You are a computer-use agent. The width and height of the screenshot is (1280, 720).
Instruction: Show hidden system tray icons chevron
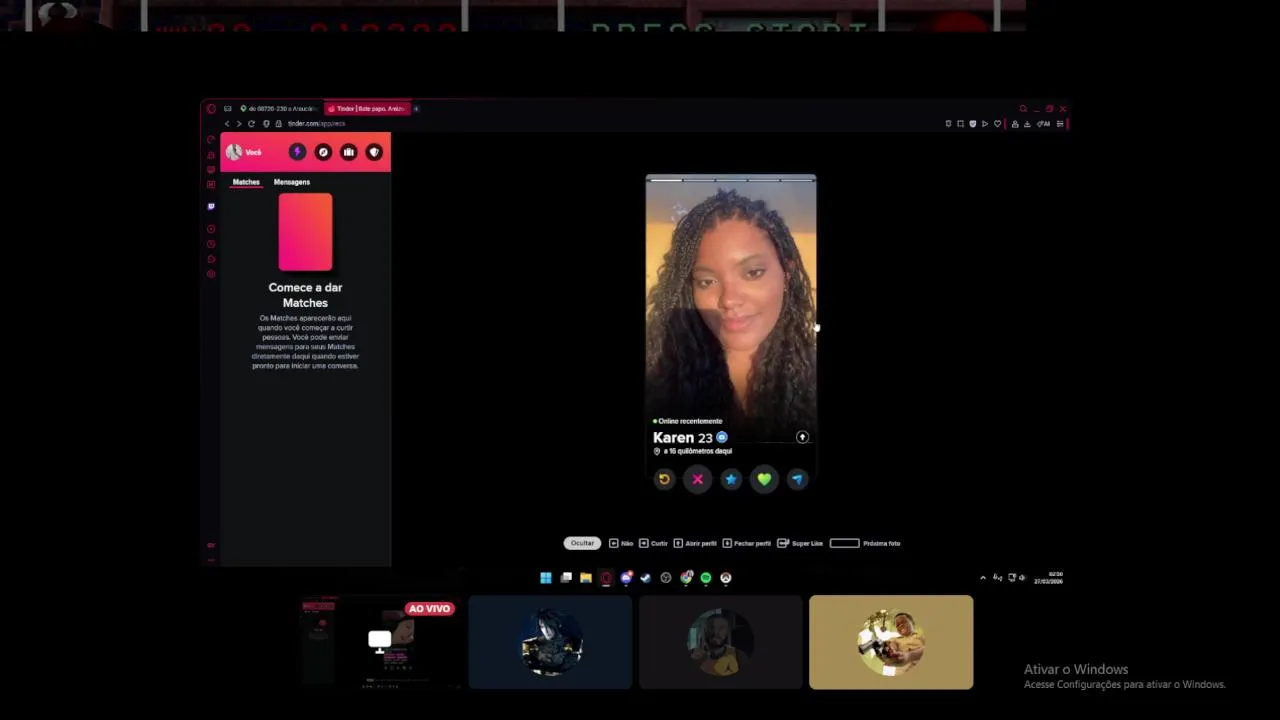983,578
